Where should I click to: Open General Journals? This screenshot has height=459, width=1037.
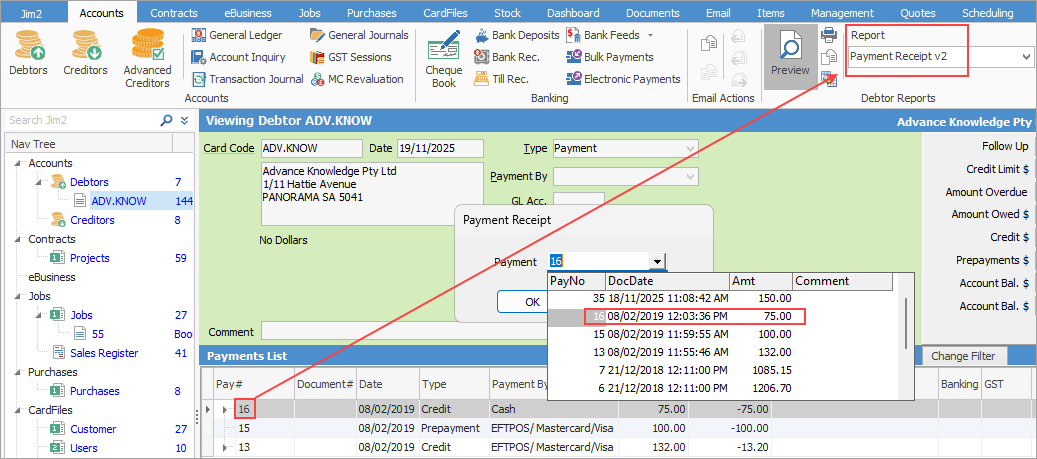click(359, 35)
